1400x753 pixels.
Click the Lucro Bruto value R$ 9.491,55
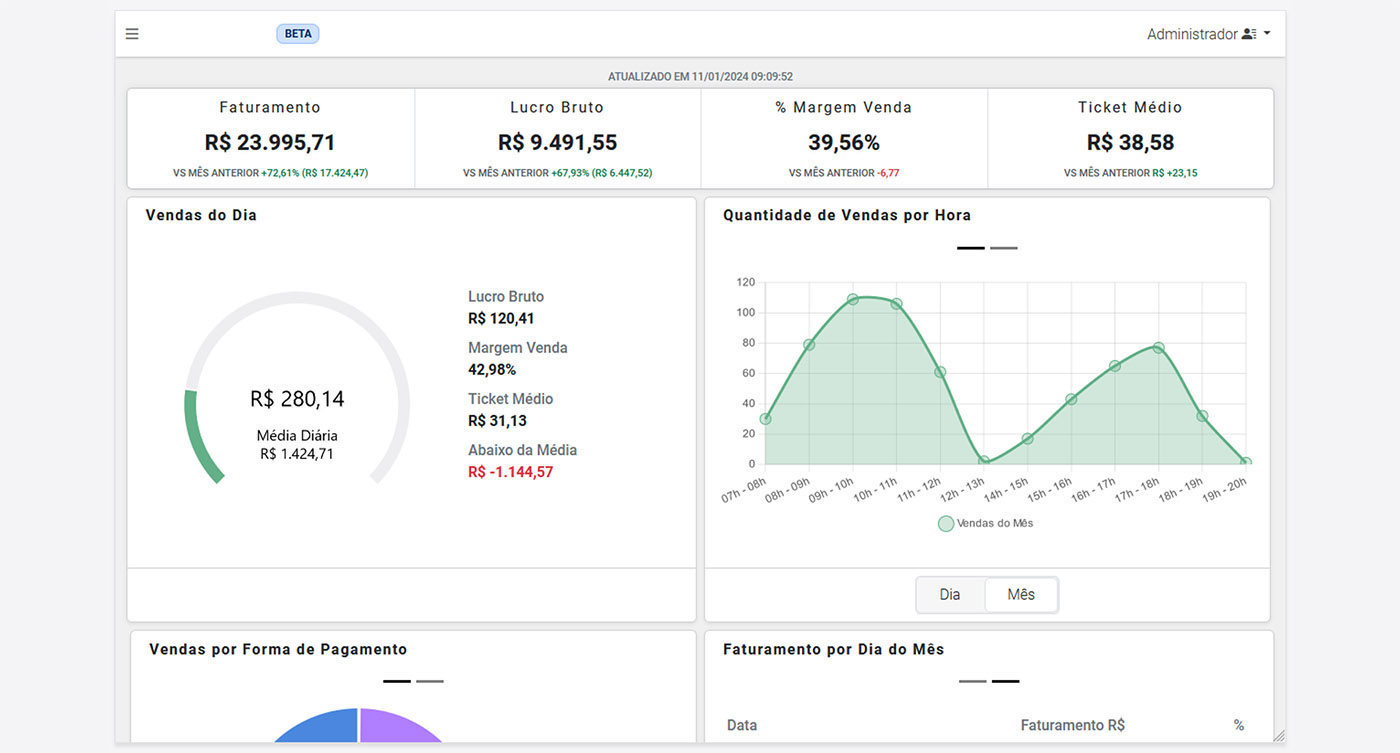(x=557, y=143)
